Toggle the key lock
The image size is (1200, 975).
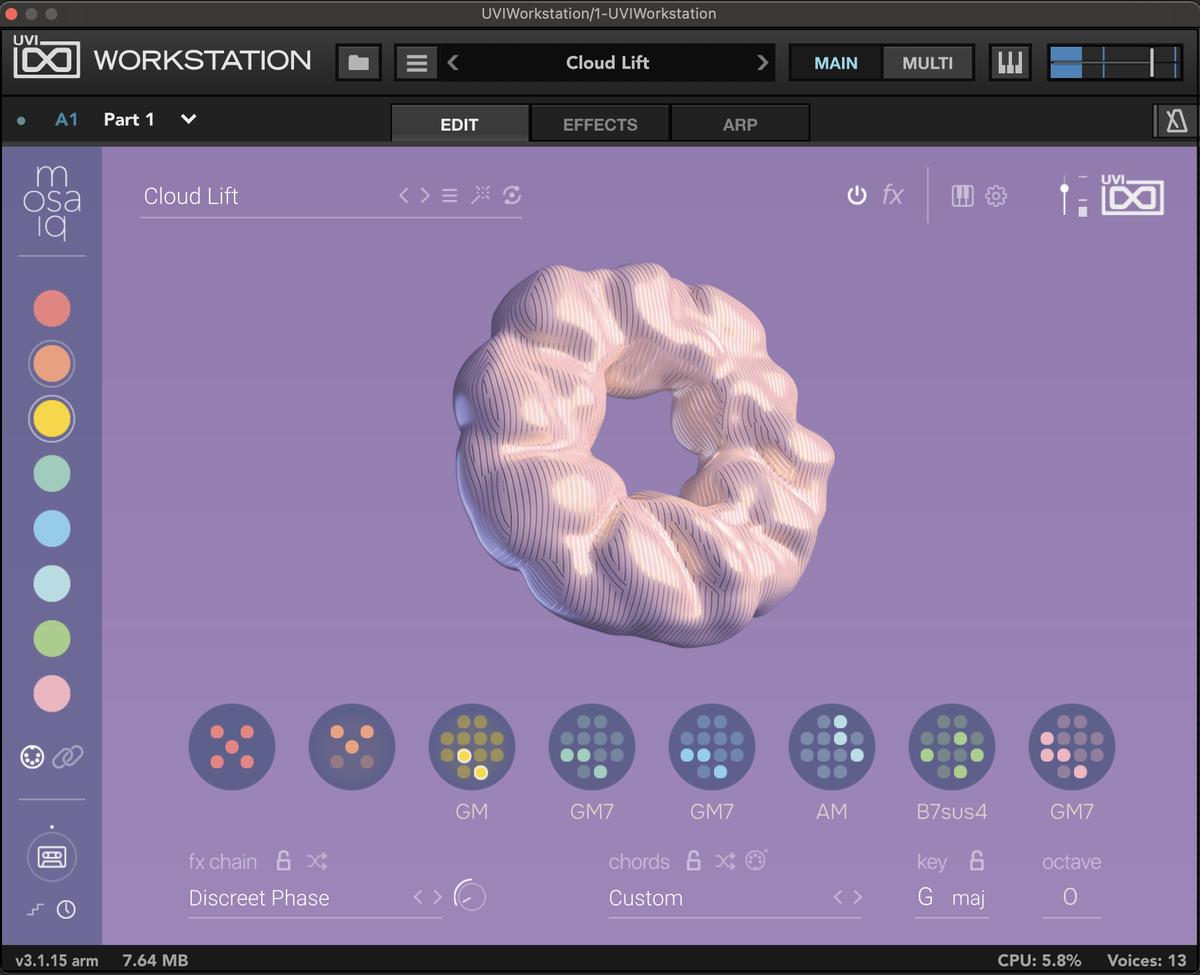coord(977,860)
